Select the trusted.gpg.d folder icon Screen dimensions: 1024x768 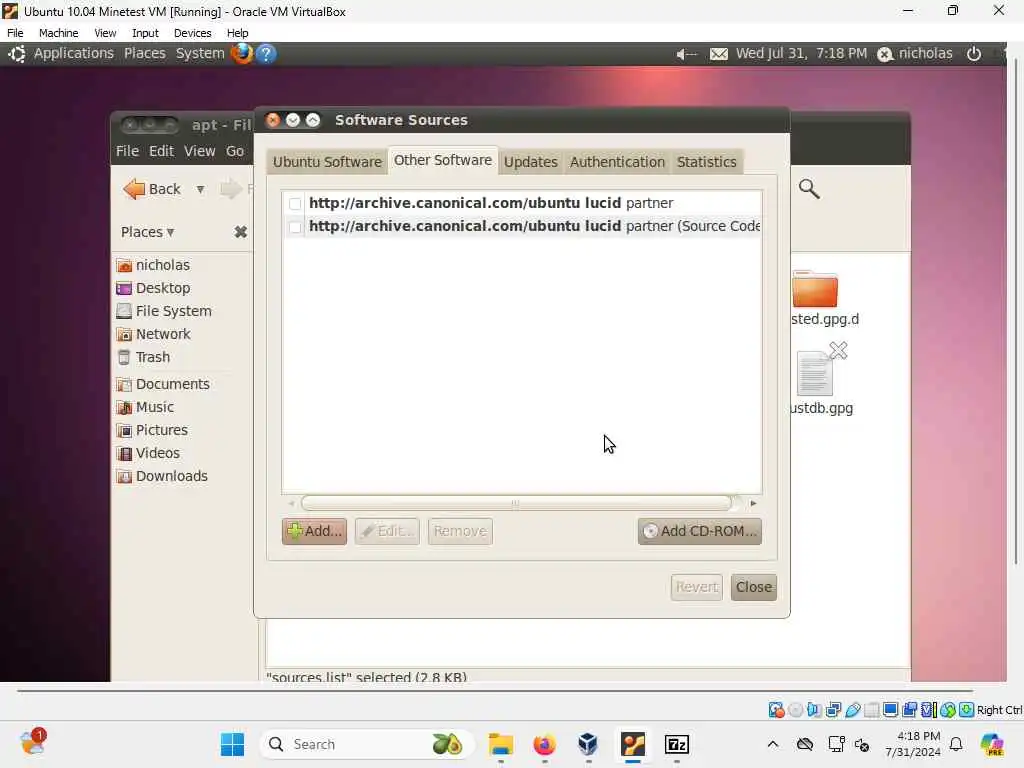[x=815, y=289]
